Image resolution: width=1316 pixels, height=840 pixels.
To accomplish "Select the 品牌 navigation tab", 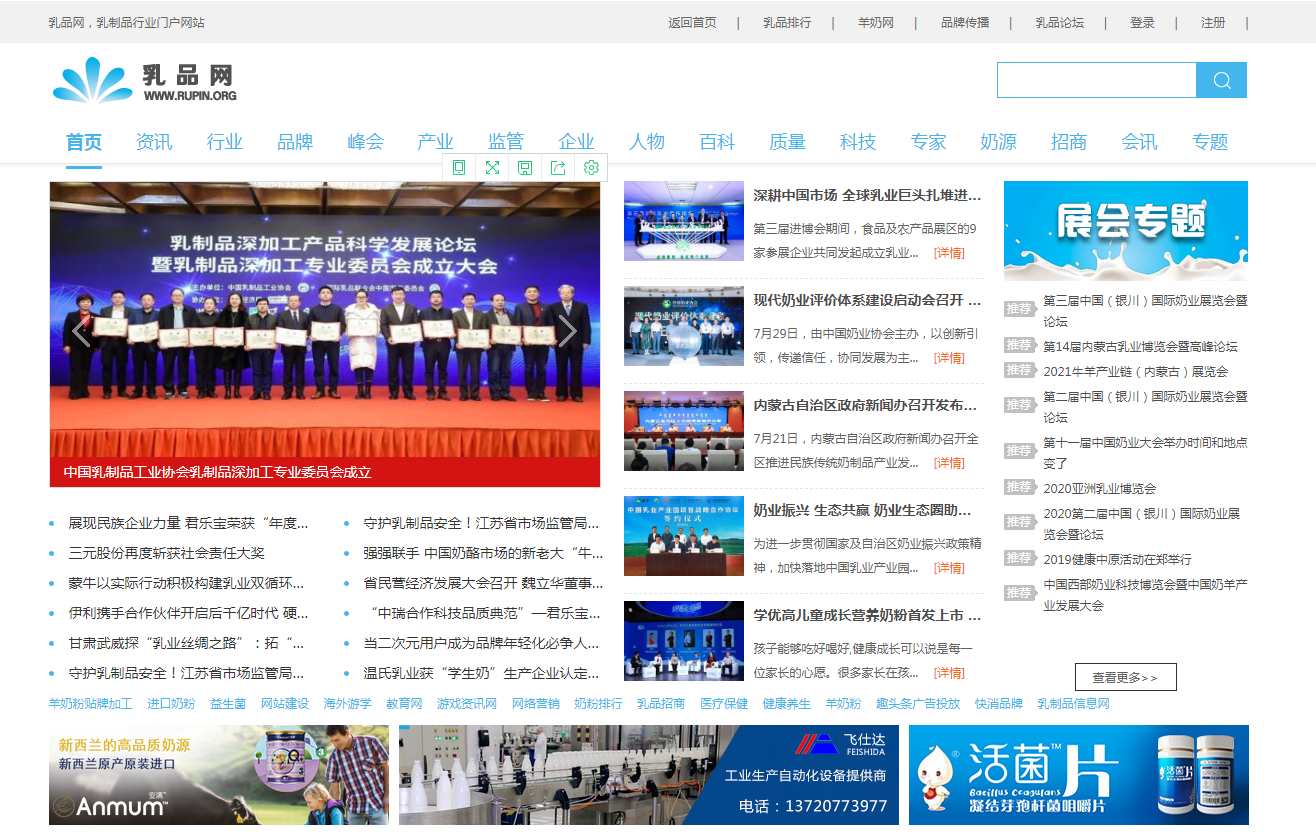I will pyautogui.click(x=295, y=142).
